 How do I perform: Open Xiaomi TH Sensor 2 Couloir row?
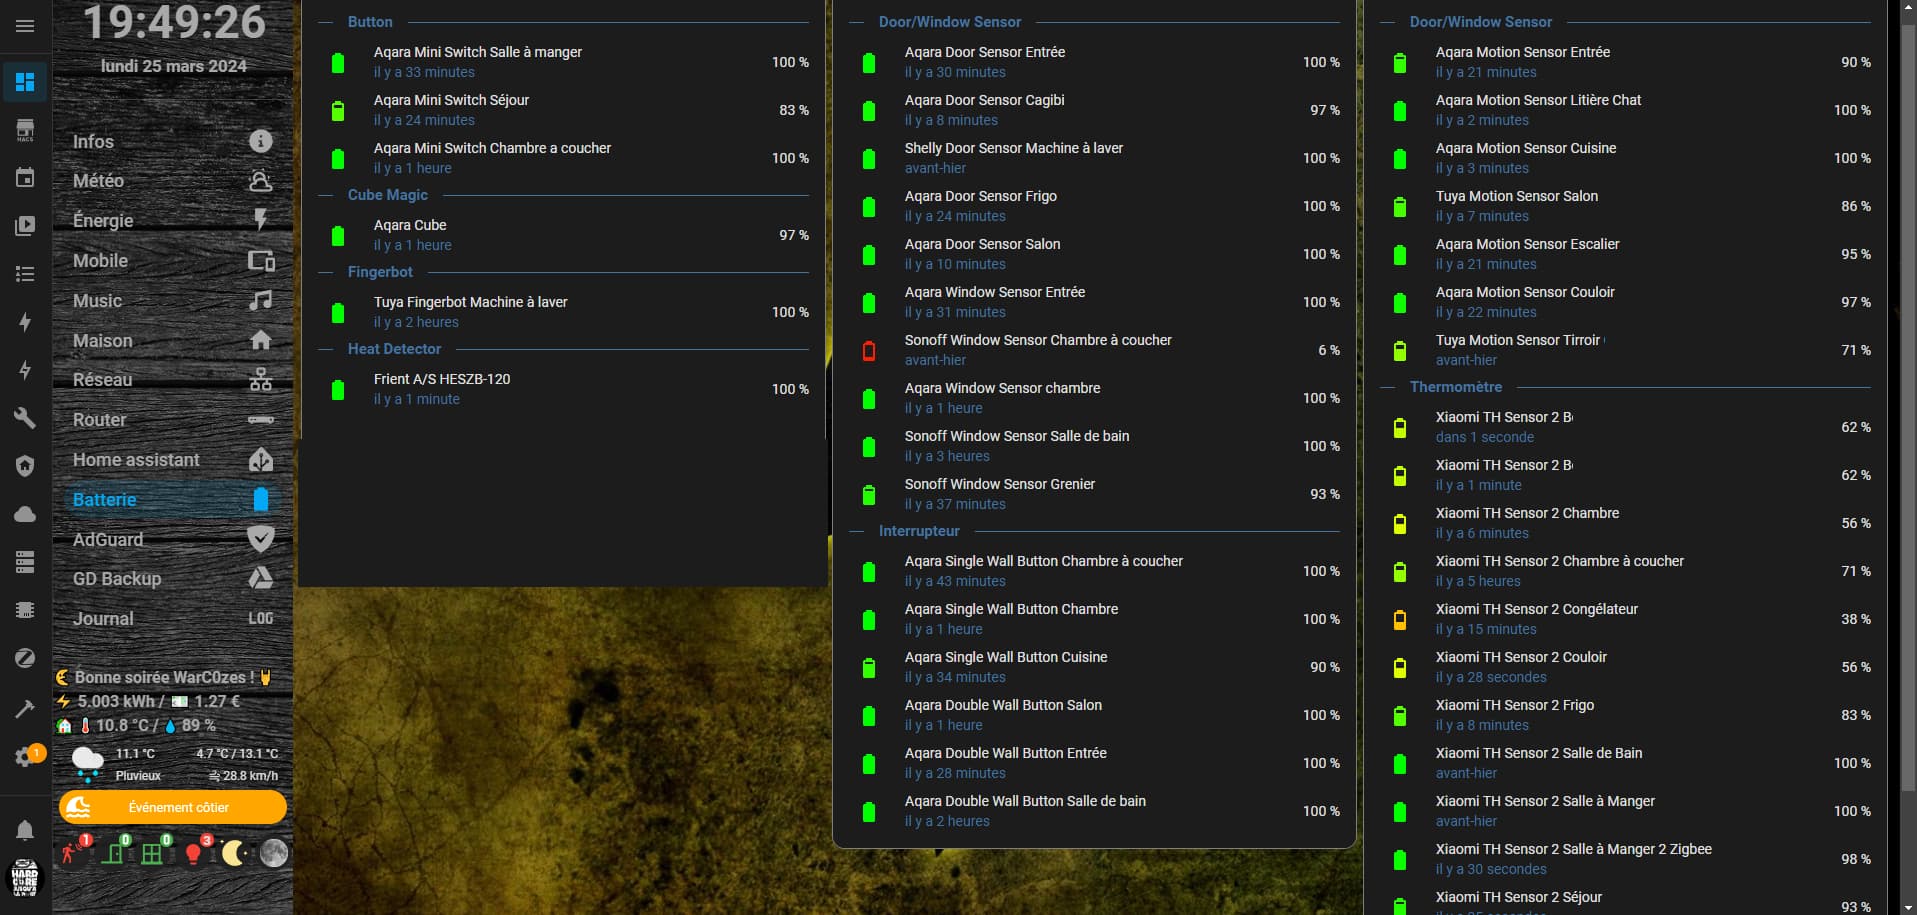click(1626, 667)
